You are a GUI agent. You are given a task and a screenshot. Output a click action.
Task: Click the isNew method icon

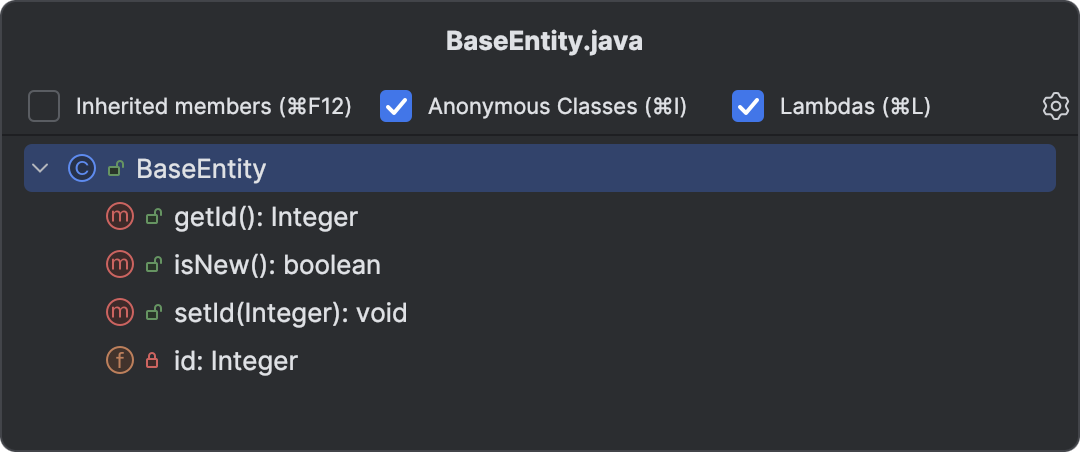[x=119, y=265]
